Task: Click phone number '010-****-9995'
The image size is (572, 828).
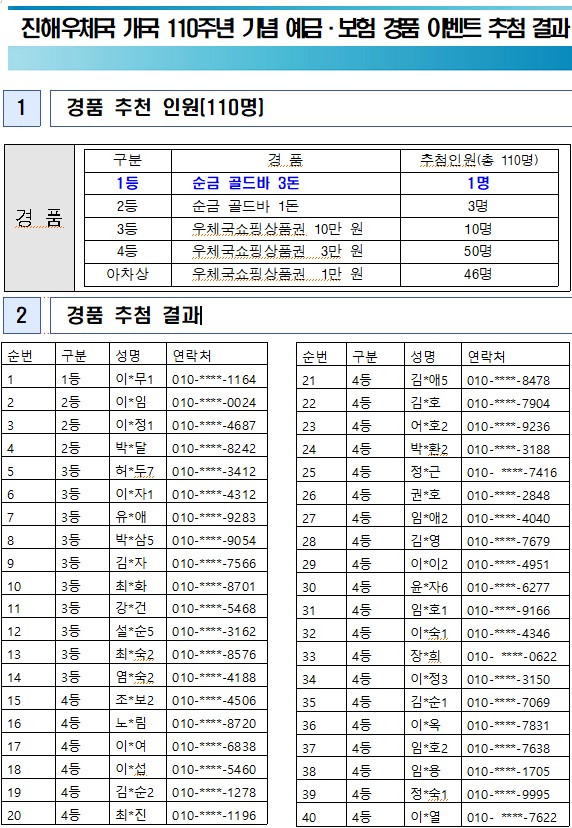Action: point(509,795)
